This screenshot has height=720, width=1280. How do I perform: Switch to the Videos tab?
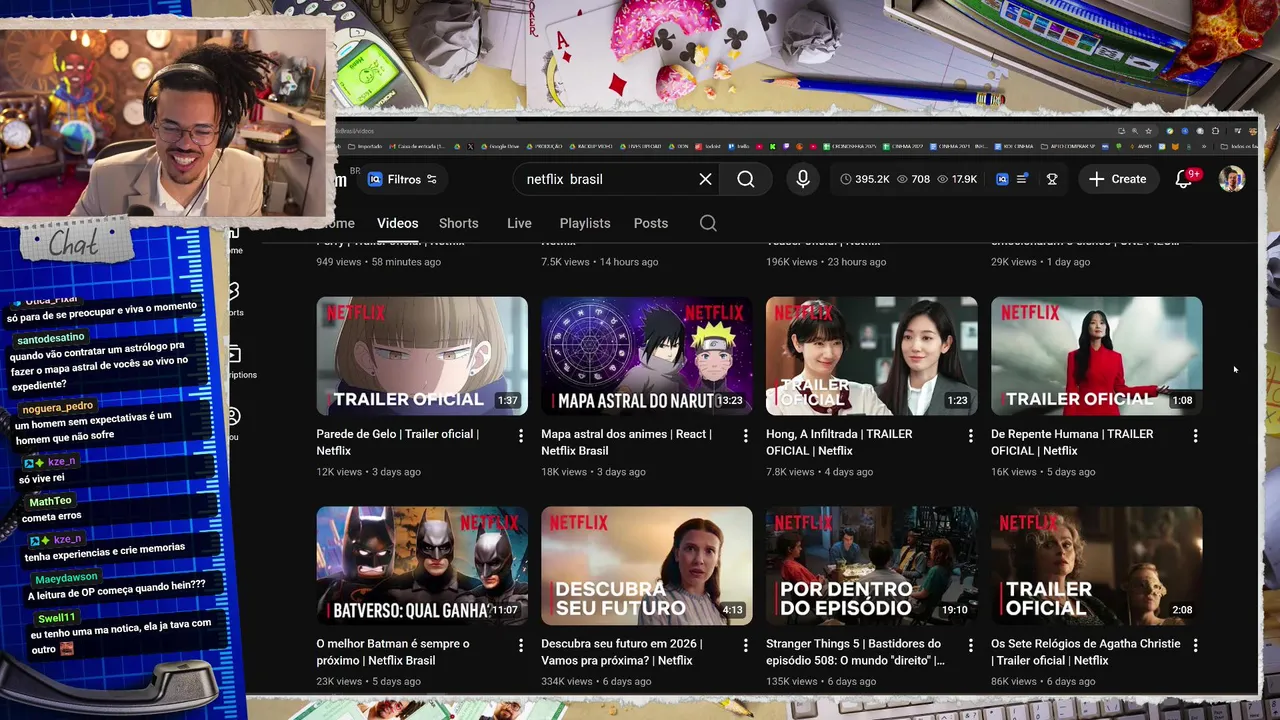pyautogui.click(x=397, y=223)
